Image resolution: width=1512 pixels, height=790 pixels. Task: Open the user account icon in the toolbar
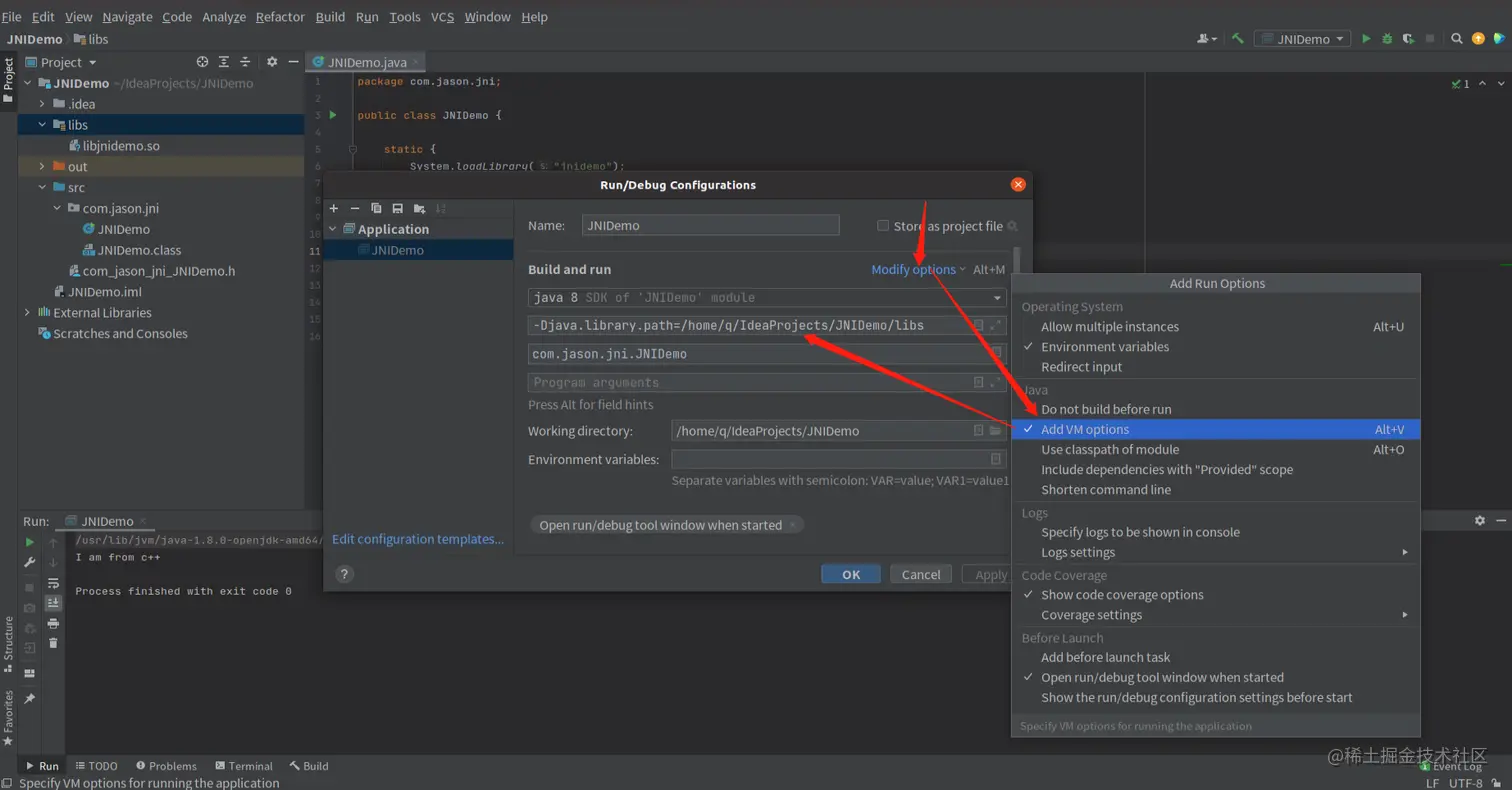pos(1207,39)
